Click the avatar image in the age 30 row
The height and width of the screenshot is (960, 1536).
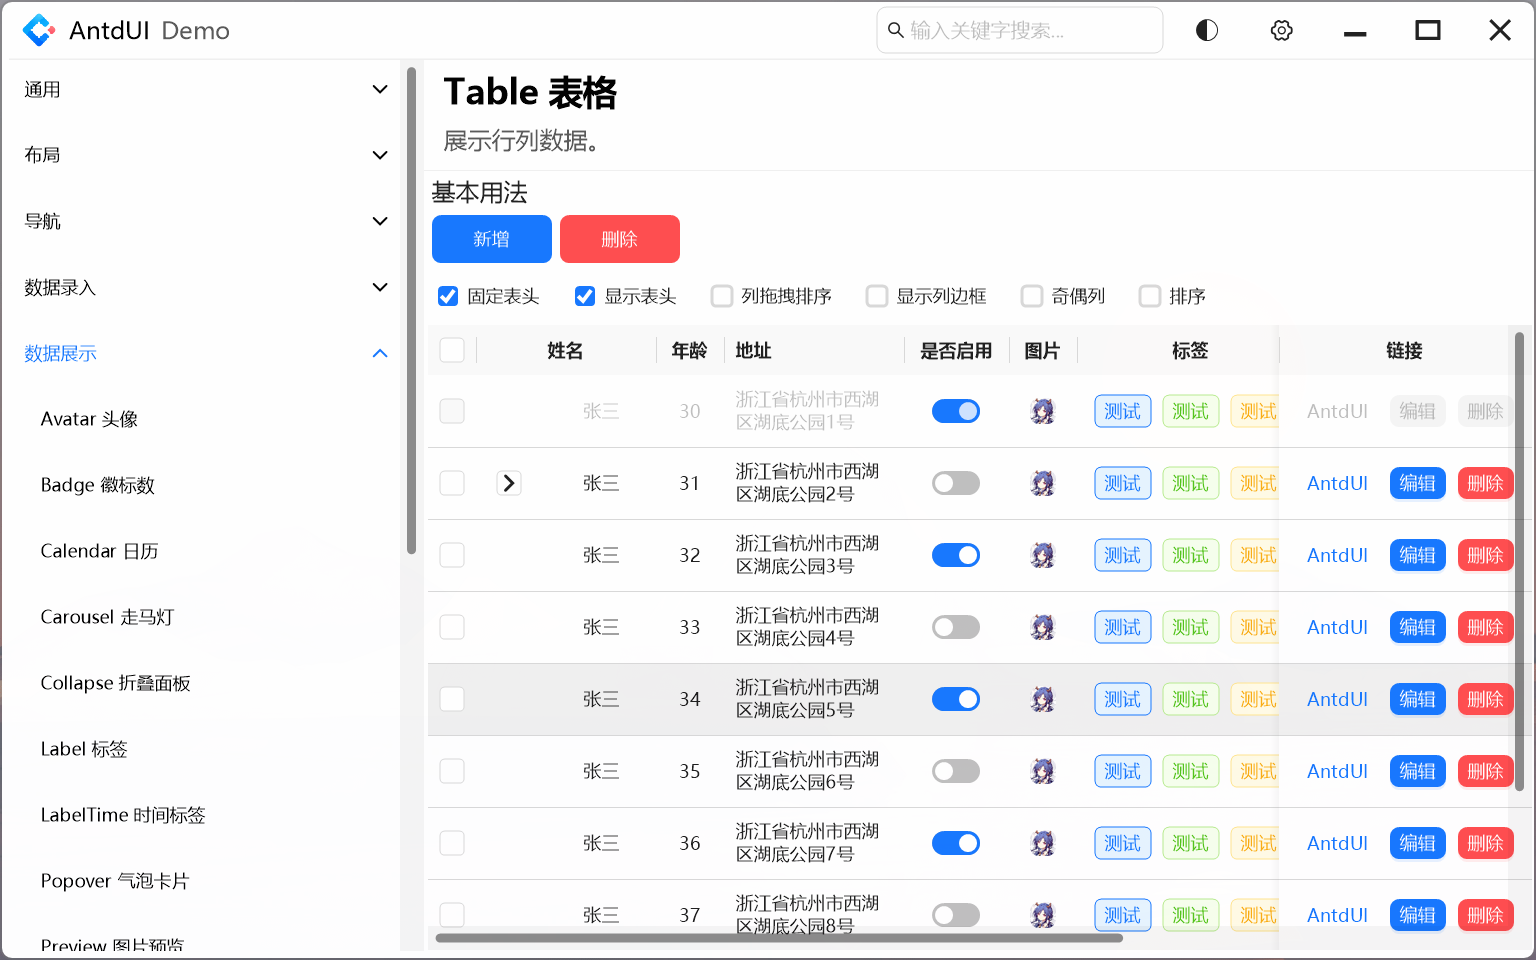coord(1043,411)
